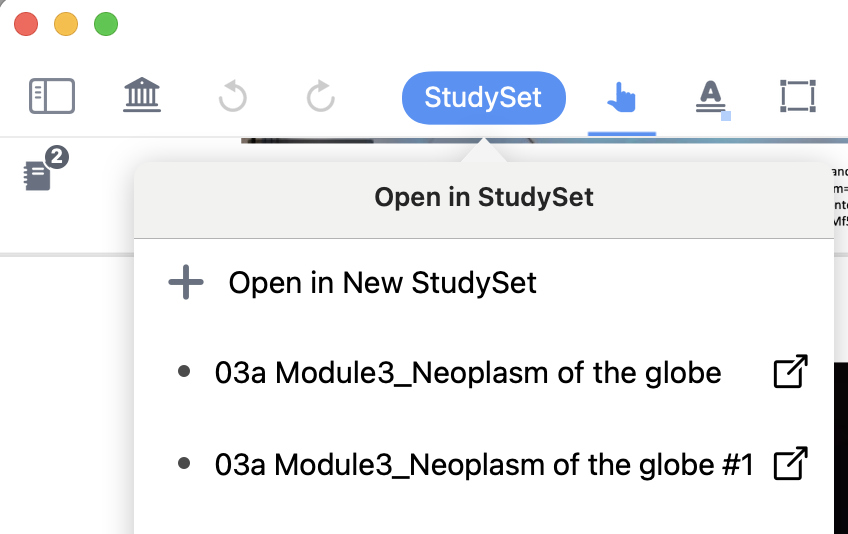Open external link icon for first StudySet
Screen dimensions: 848x534
tap(791, 373)
